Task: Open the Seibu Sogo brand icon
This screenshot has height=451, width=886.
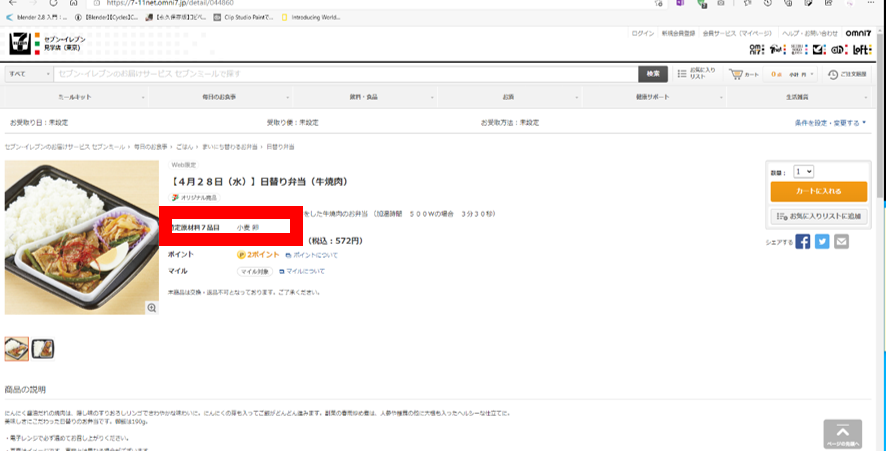Action: (798, 50)
